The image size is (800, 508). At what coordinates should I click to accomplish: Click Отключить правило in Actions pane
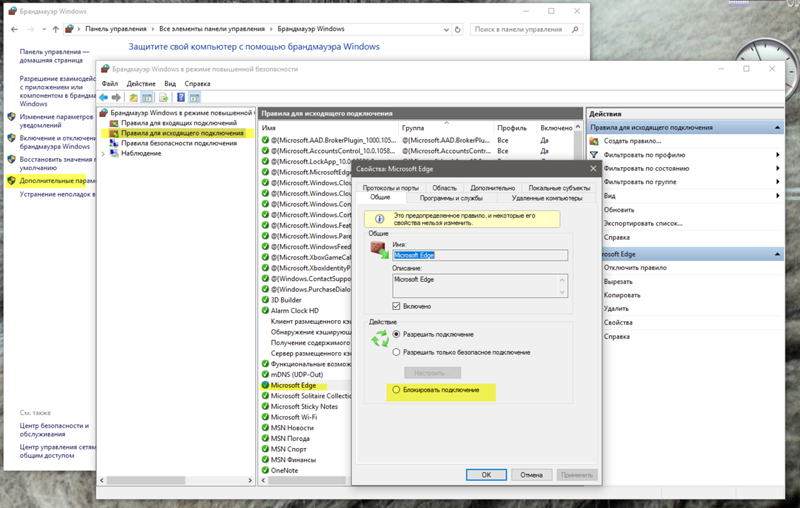635,268
